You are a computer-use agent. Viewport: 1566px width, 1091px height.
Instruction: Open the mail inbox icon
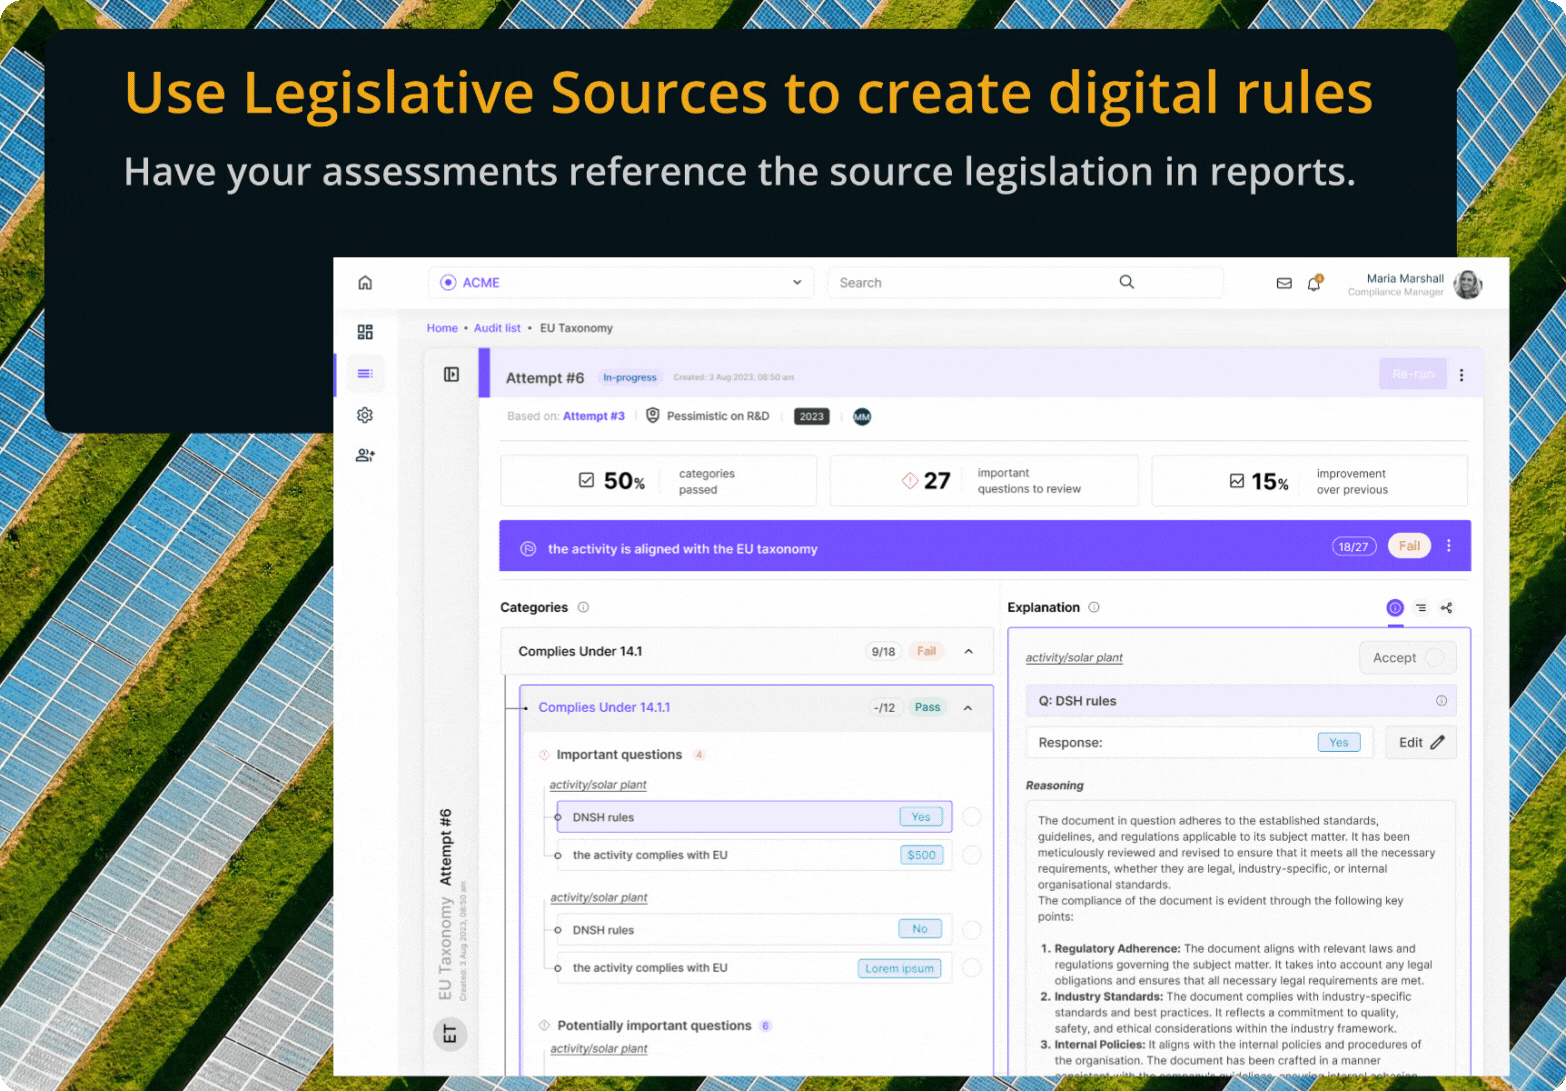[1284, 284]
